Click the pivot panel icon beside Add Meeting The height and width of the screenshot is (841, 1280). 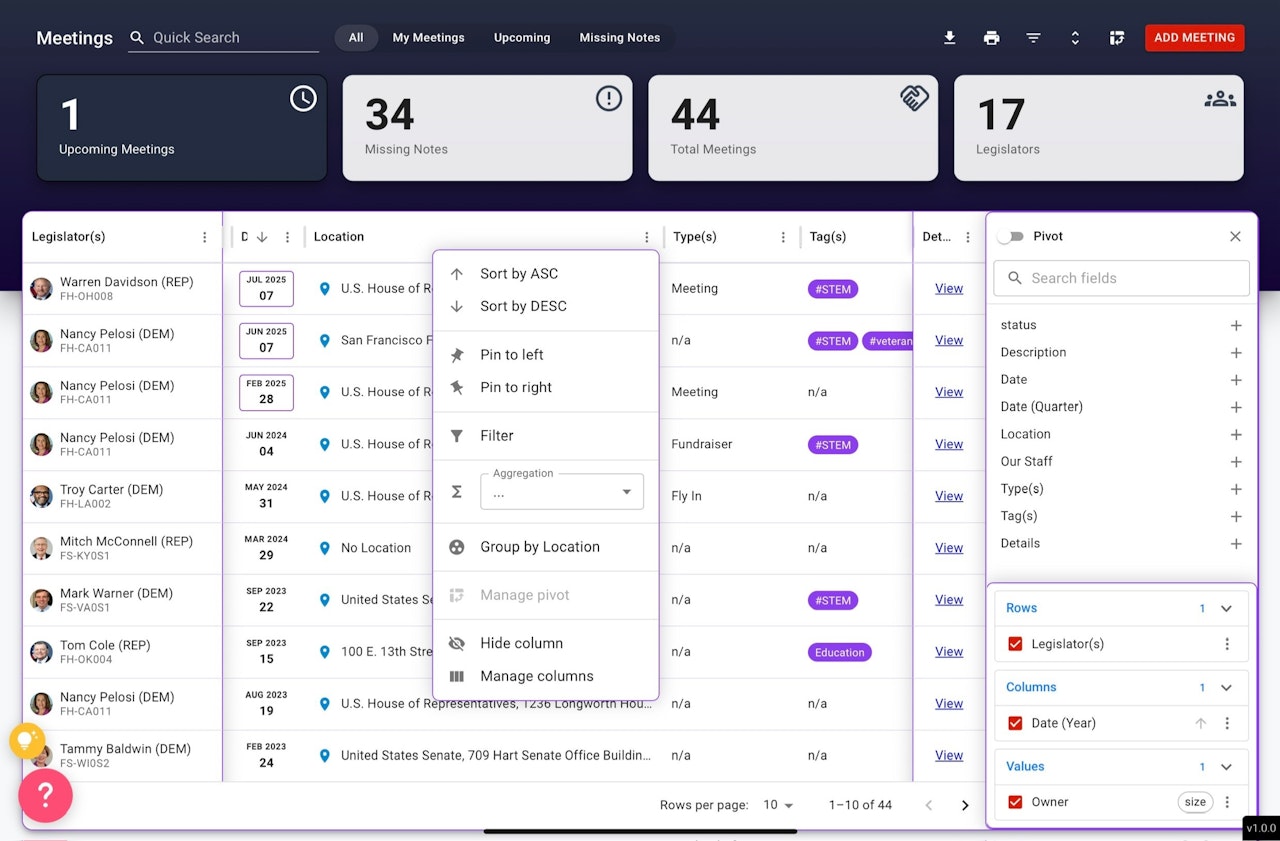tap(1117, 38)
